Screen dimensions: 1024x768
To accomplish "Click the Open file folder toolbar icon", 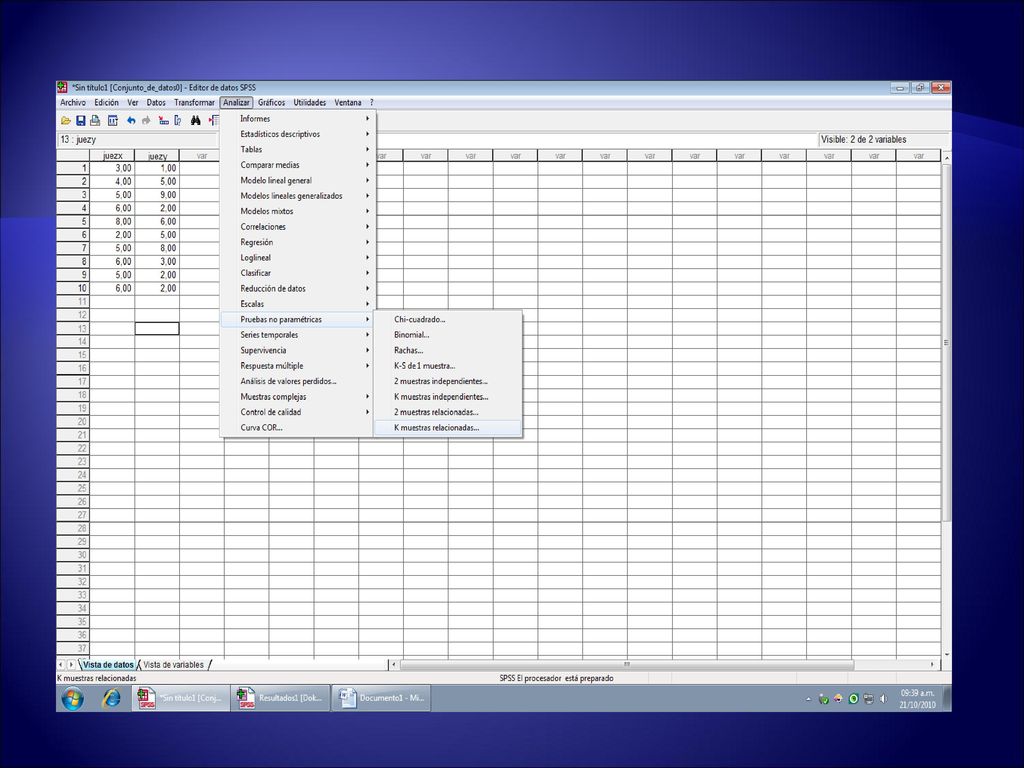I will tap(65, 121).
